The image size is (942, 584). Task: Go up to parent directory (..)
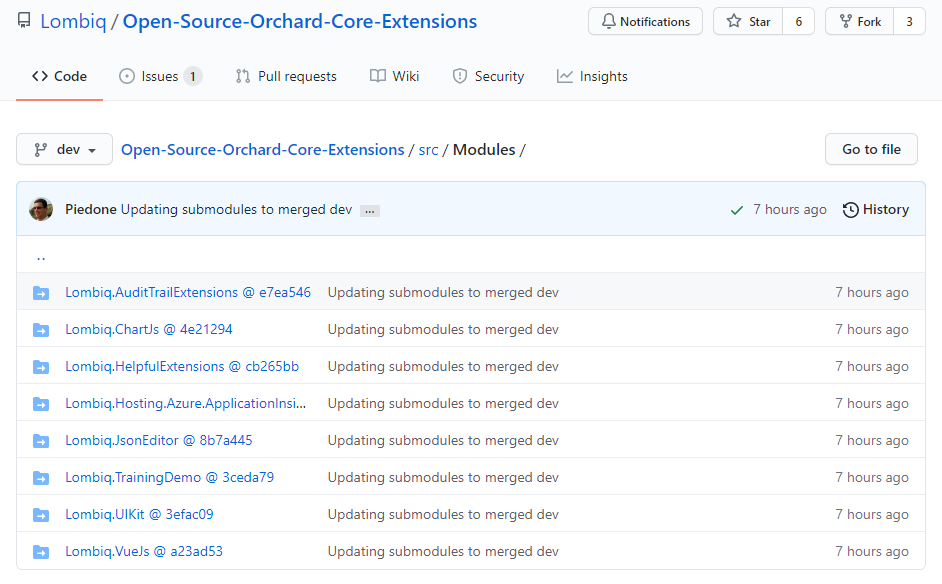click(41, 257)
